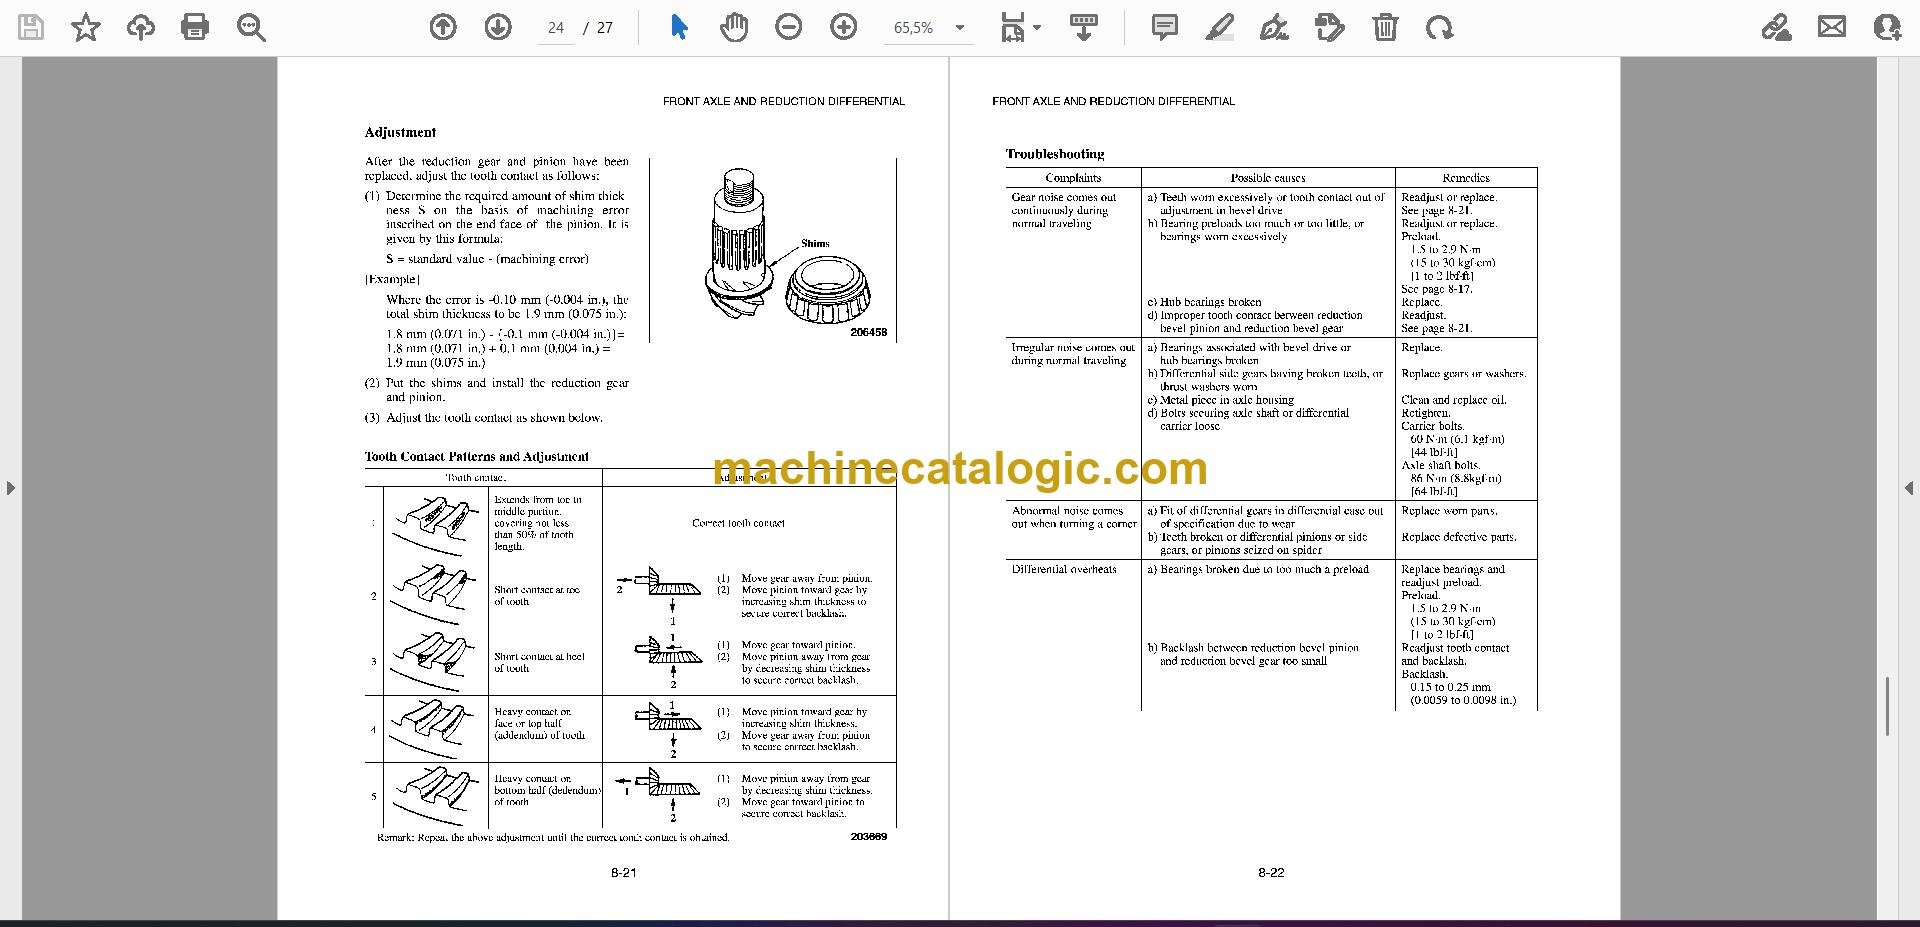Choose the selection arrow tool

[679, 28]
